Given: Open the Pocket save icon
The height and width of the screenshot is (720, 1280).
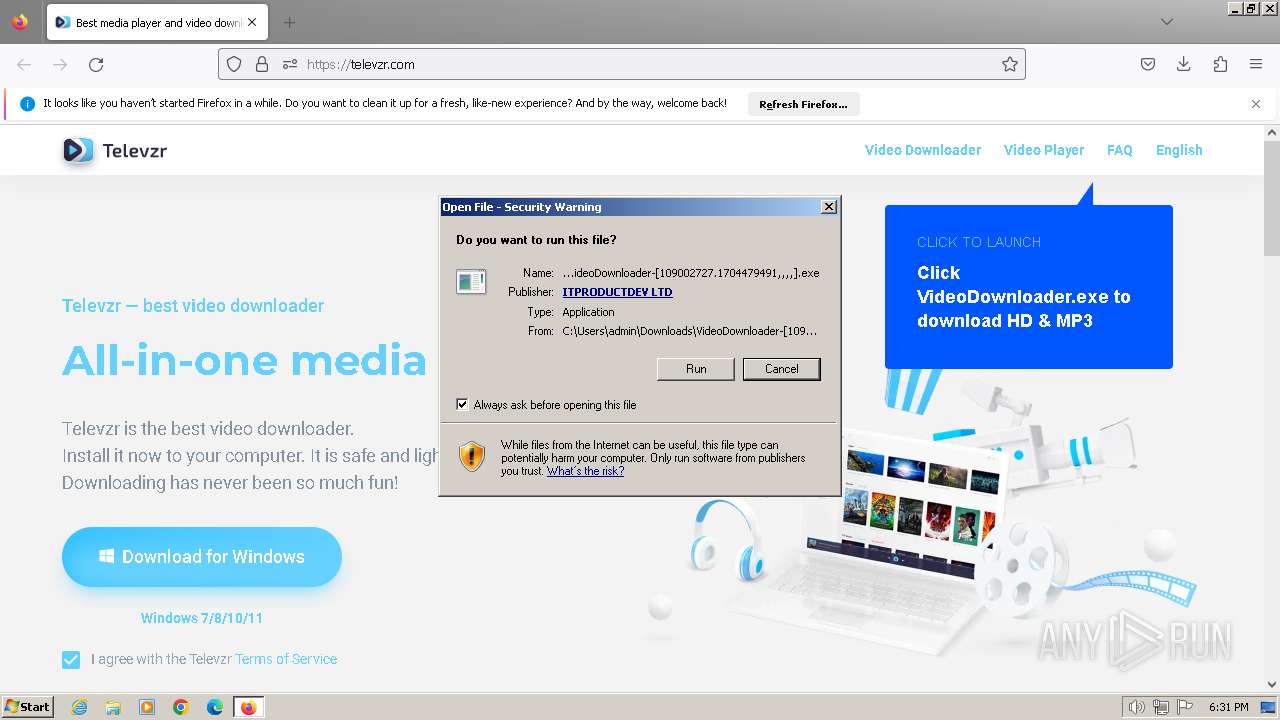Looking at the screenshot, I should [1148, 64].
